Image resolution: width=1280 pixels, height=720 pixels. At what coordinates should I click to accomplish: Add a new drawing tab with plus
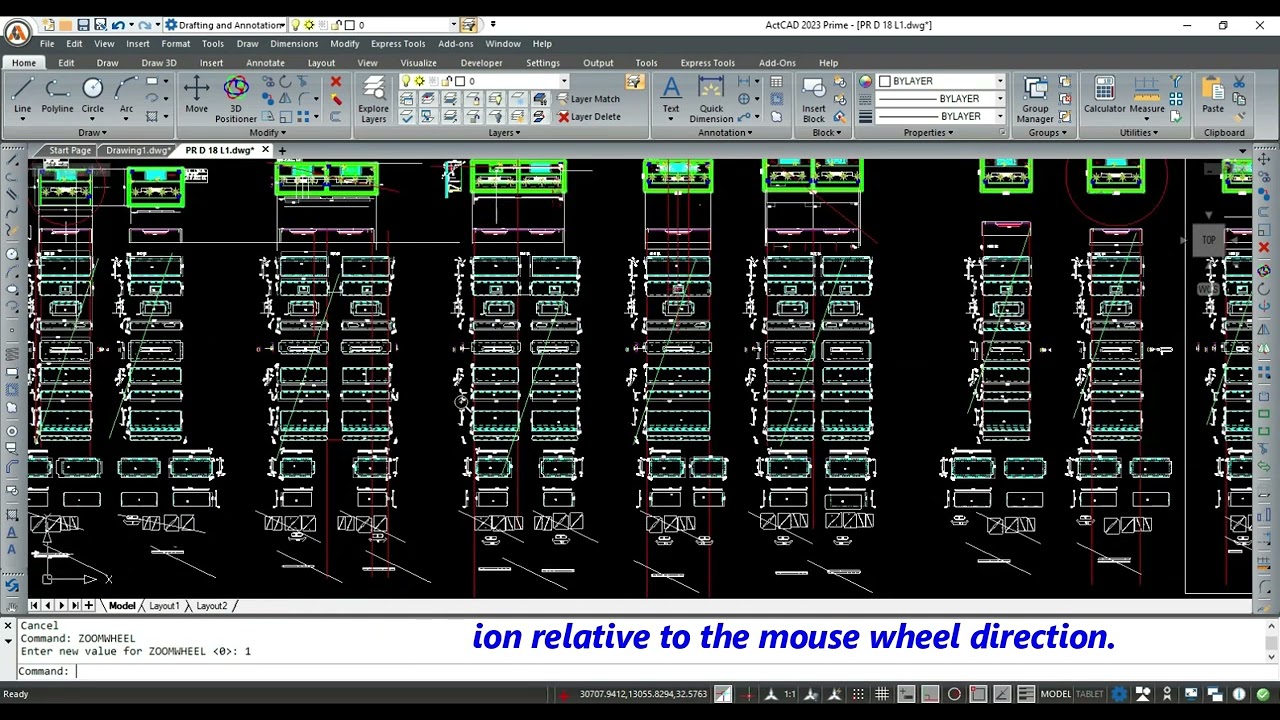point(282,150)
